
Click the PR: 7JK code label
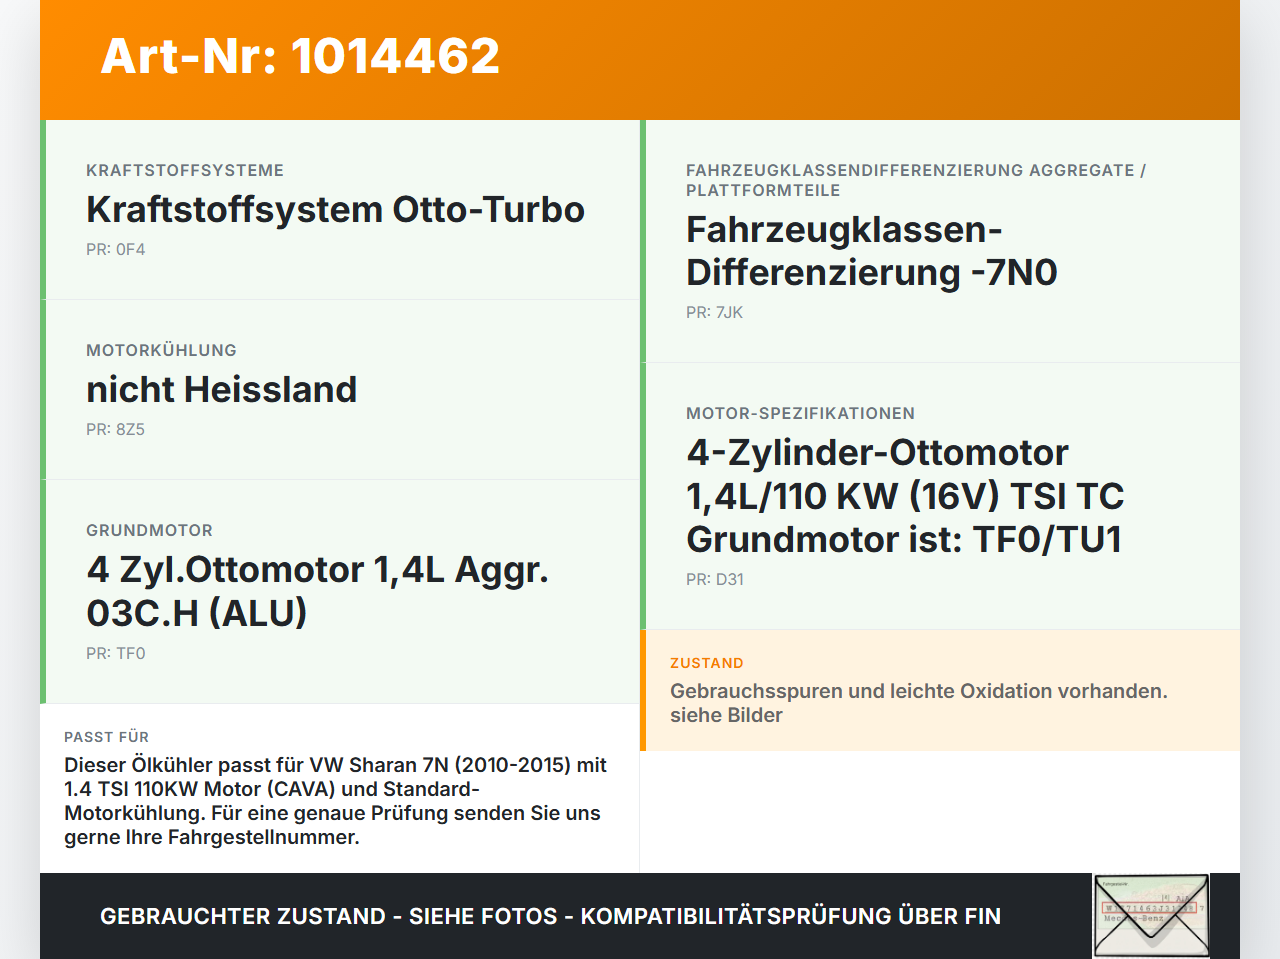(714, 312)
